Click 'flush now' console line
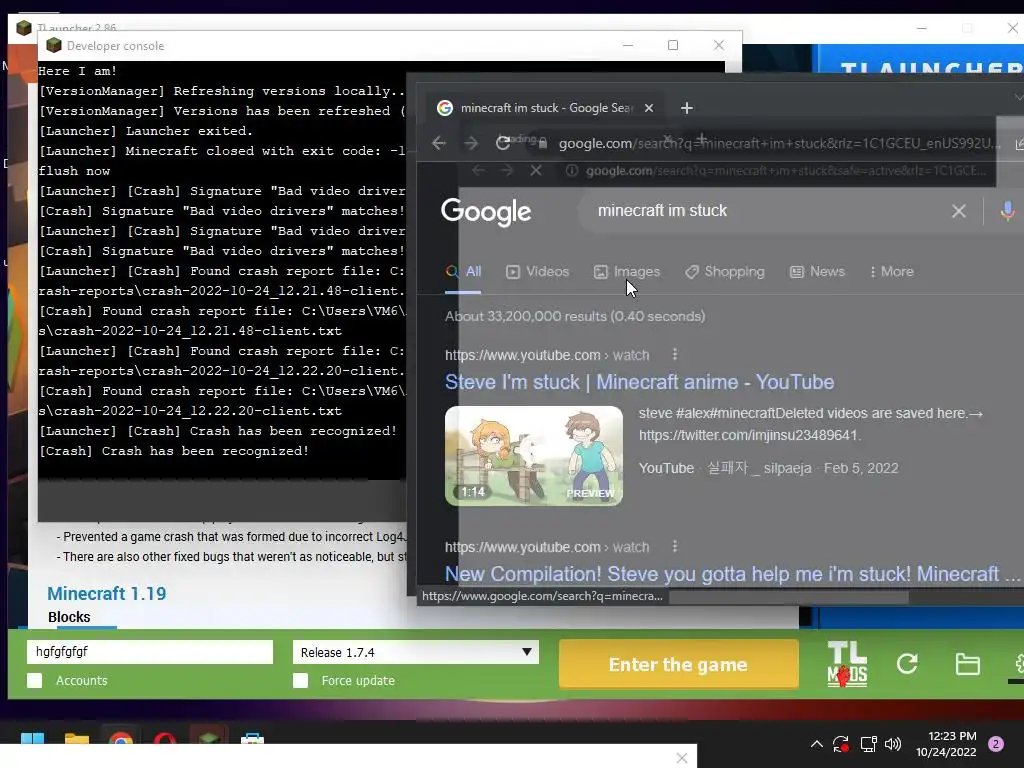The width and height of the screenshot is (1024, 768). point(74,170)
